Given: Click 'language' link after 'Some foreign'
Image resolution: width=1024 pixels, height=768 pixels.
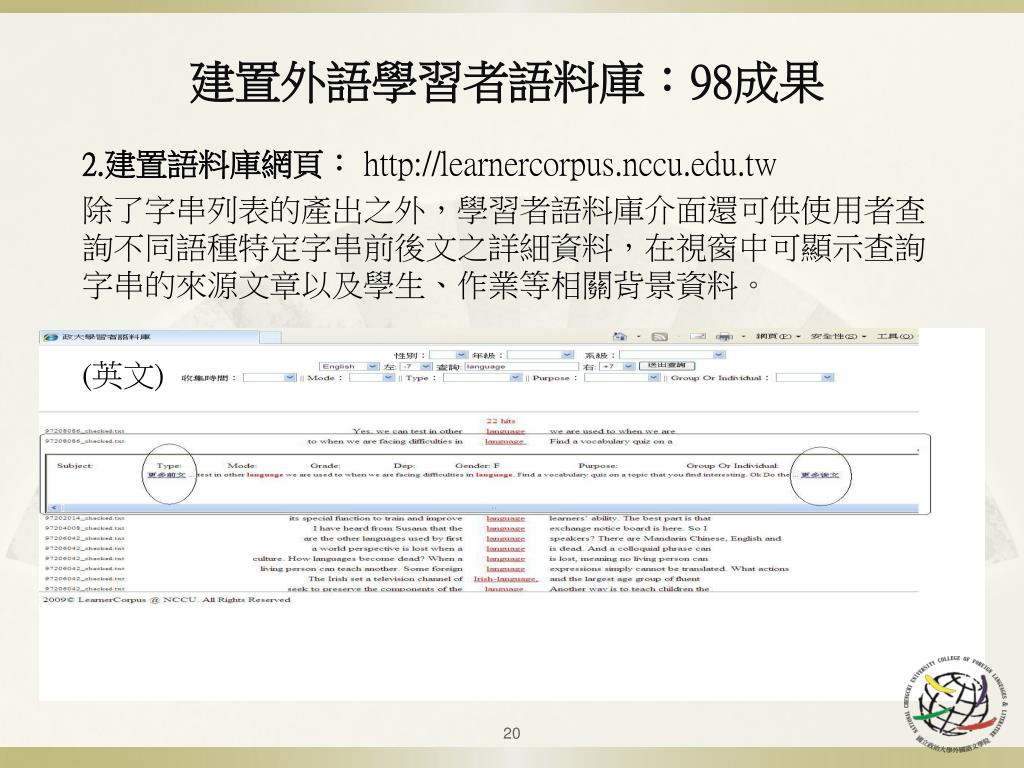Looking at the screenshot, I should (x=505, y=569).
